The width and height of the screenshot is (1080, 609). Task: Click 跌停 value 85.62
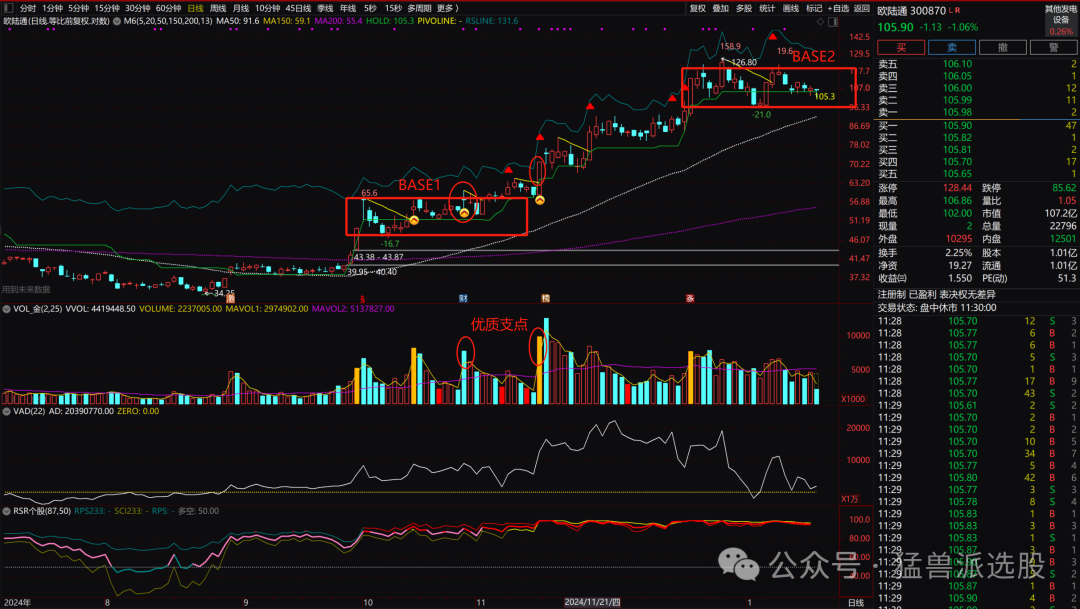click(1064, 188)
